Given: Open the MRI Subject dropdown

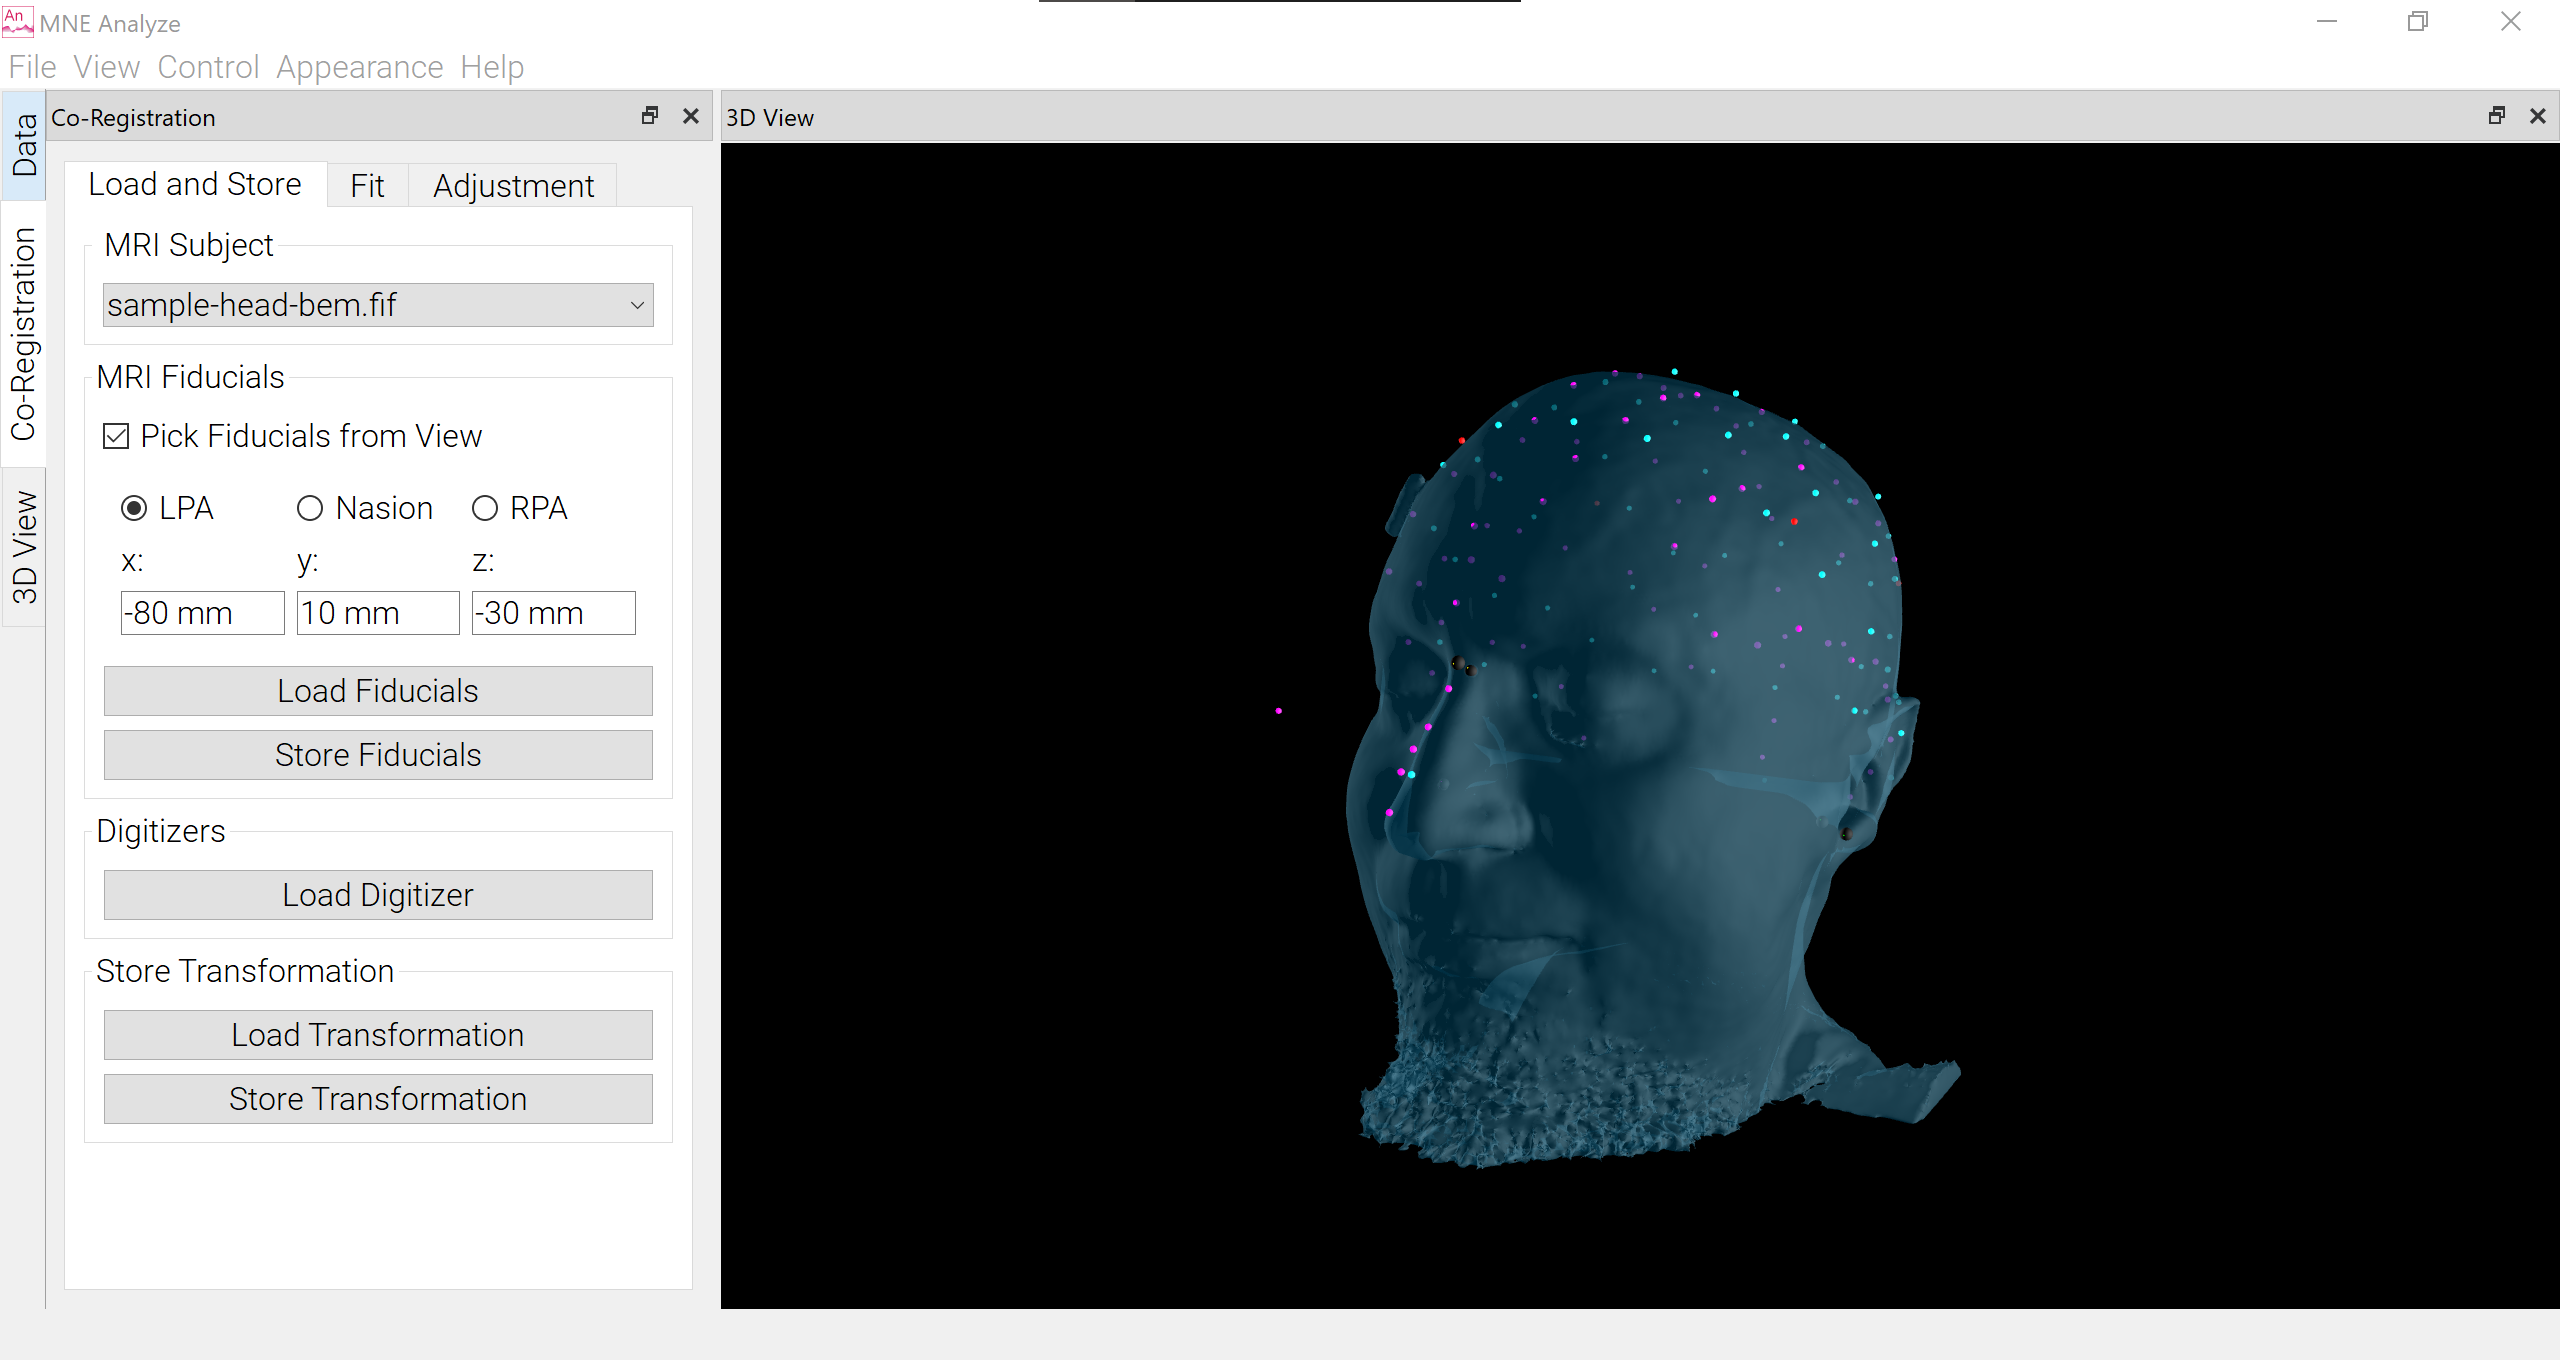Looking at the screenshot, I should click(378, 305).
